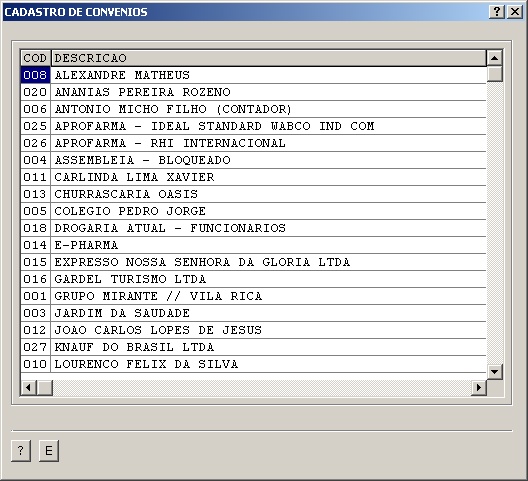Viewport: 528px width, 481px height.
Task: Click code cell 010
Action: point(35,364)
